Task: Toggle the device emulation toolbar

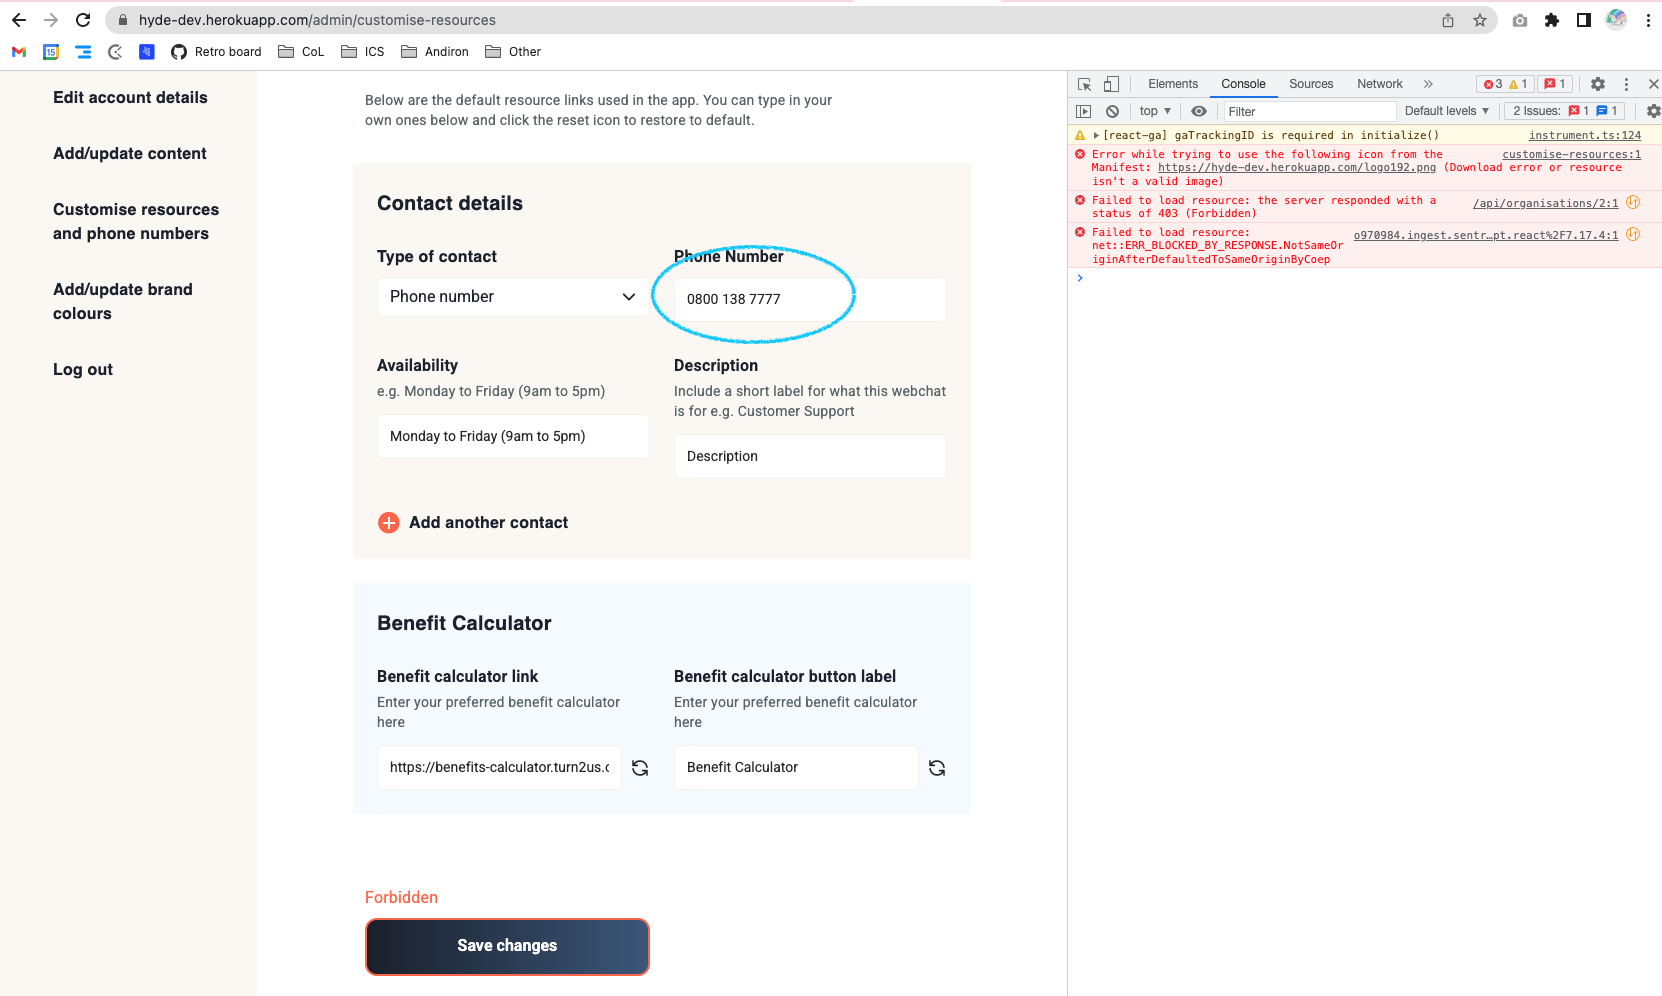Action: tap(1111, 84)
